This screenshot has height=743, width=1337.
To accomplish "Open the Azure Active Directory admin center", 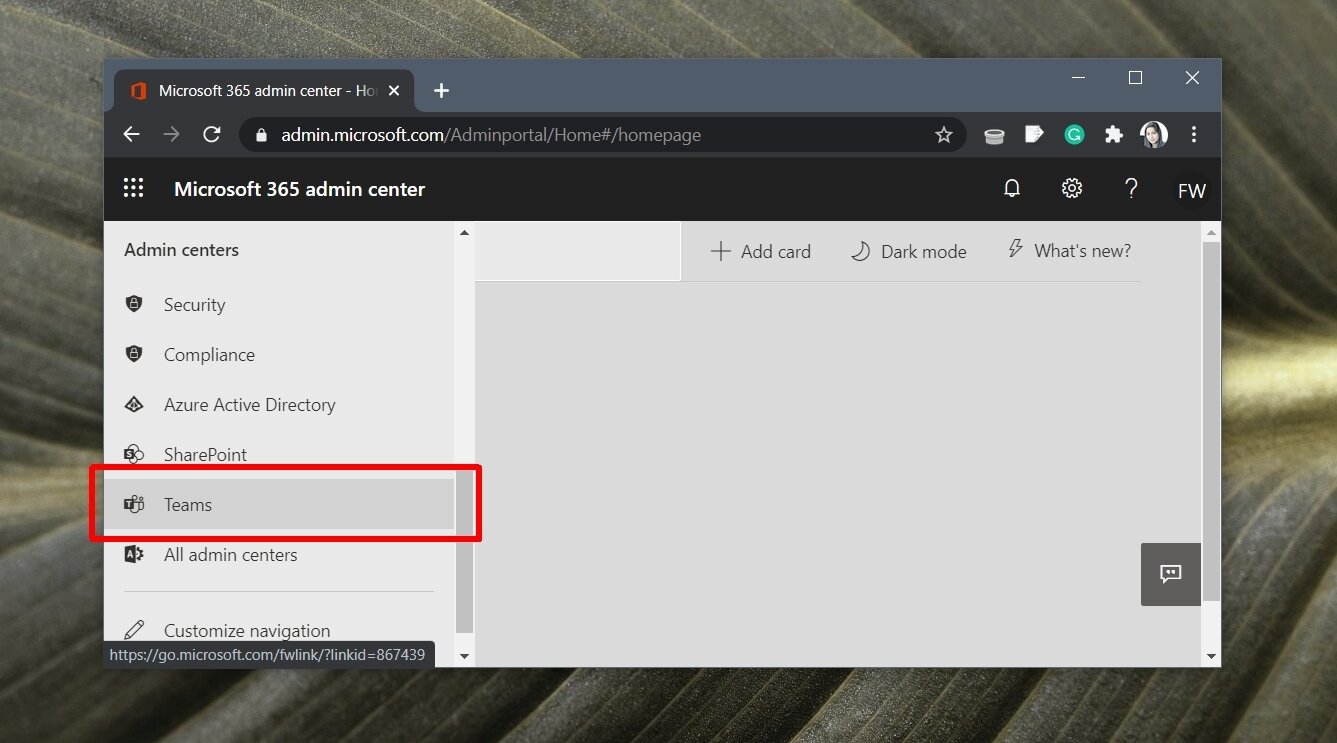I will (249, 404).
